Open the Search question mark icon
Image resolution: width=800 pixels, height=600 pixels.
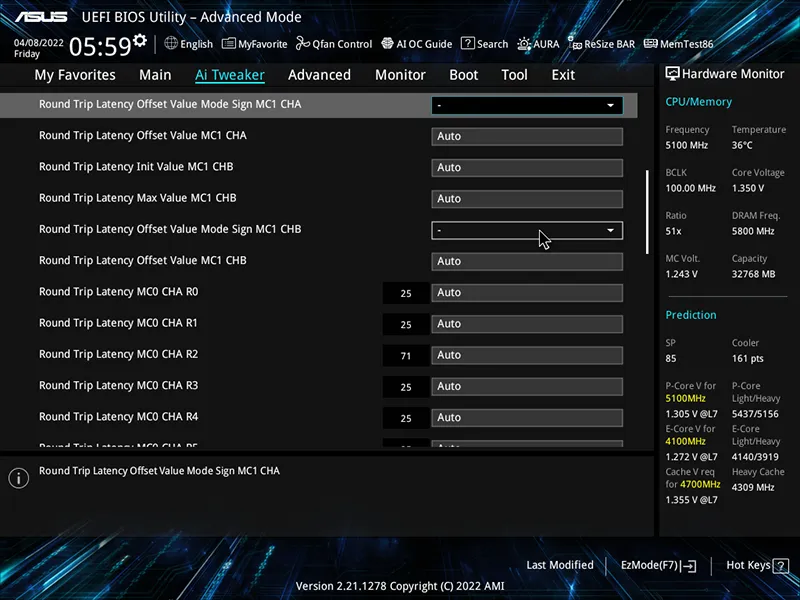(x=467, y=43)
